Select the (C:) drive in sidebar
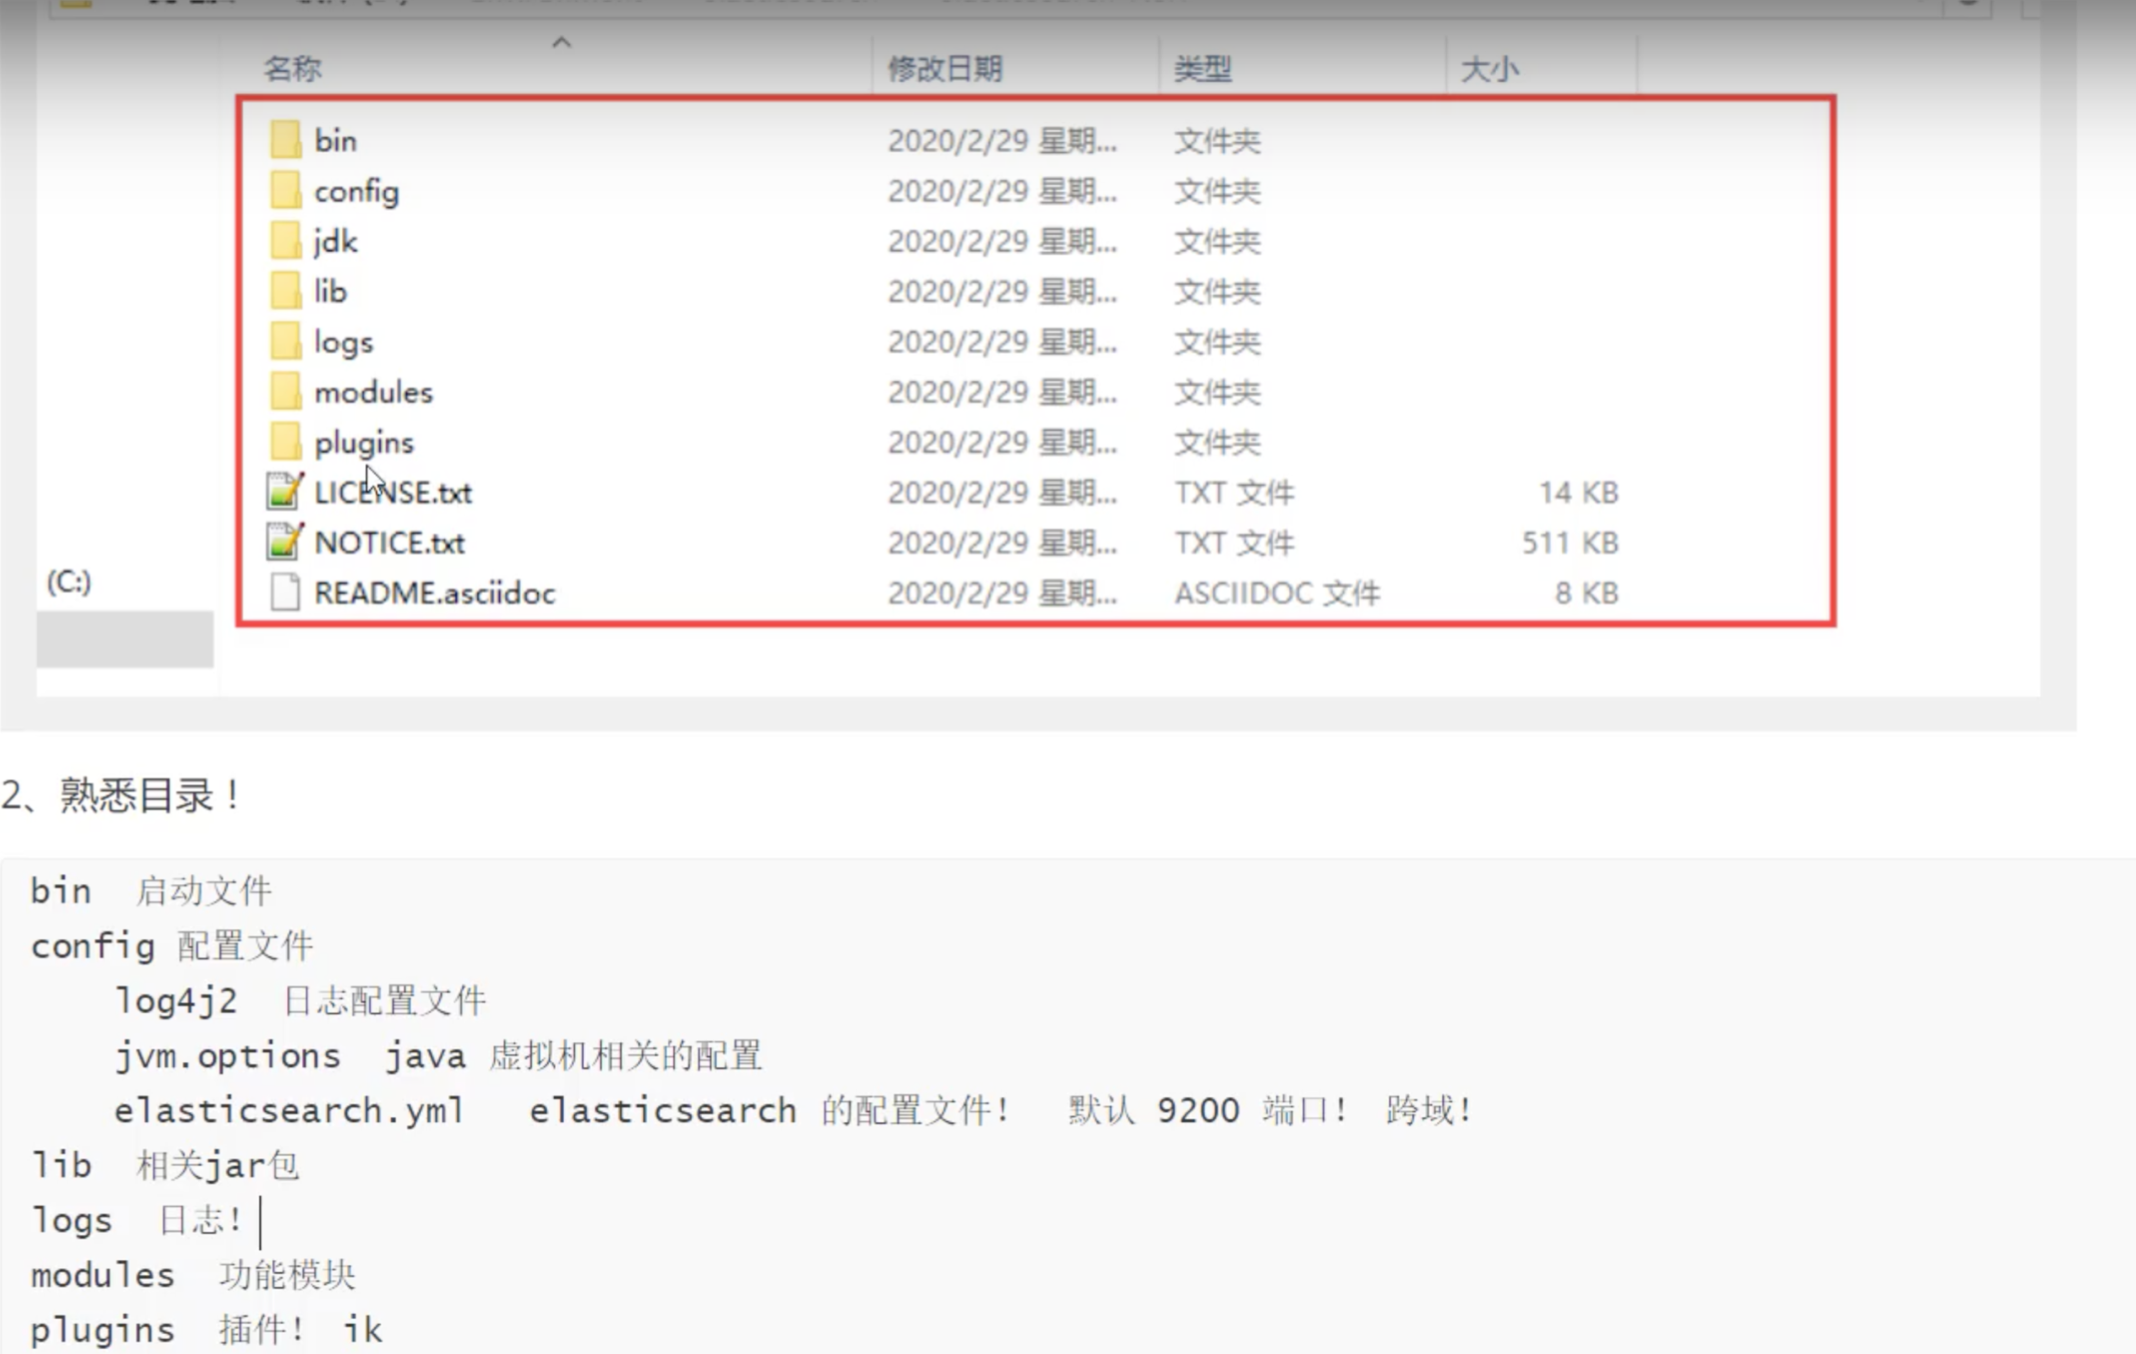 (69, 581)
